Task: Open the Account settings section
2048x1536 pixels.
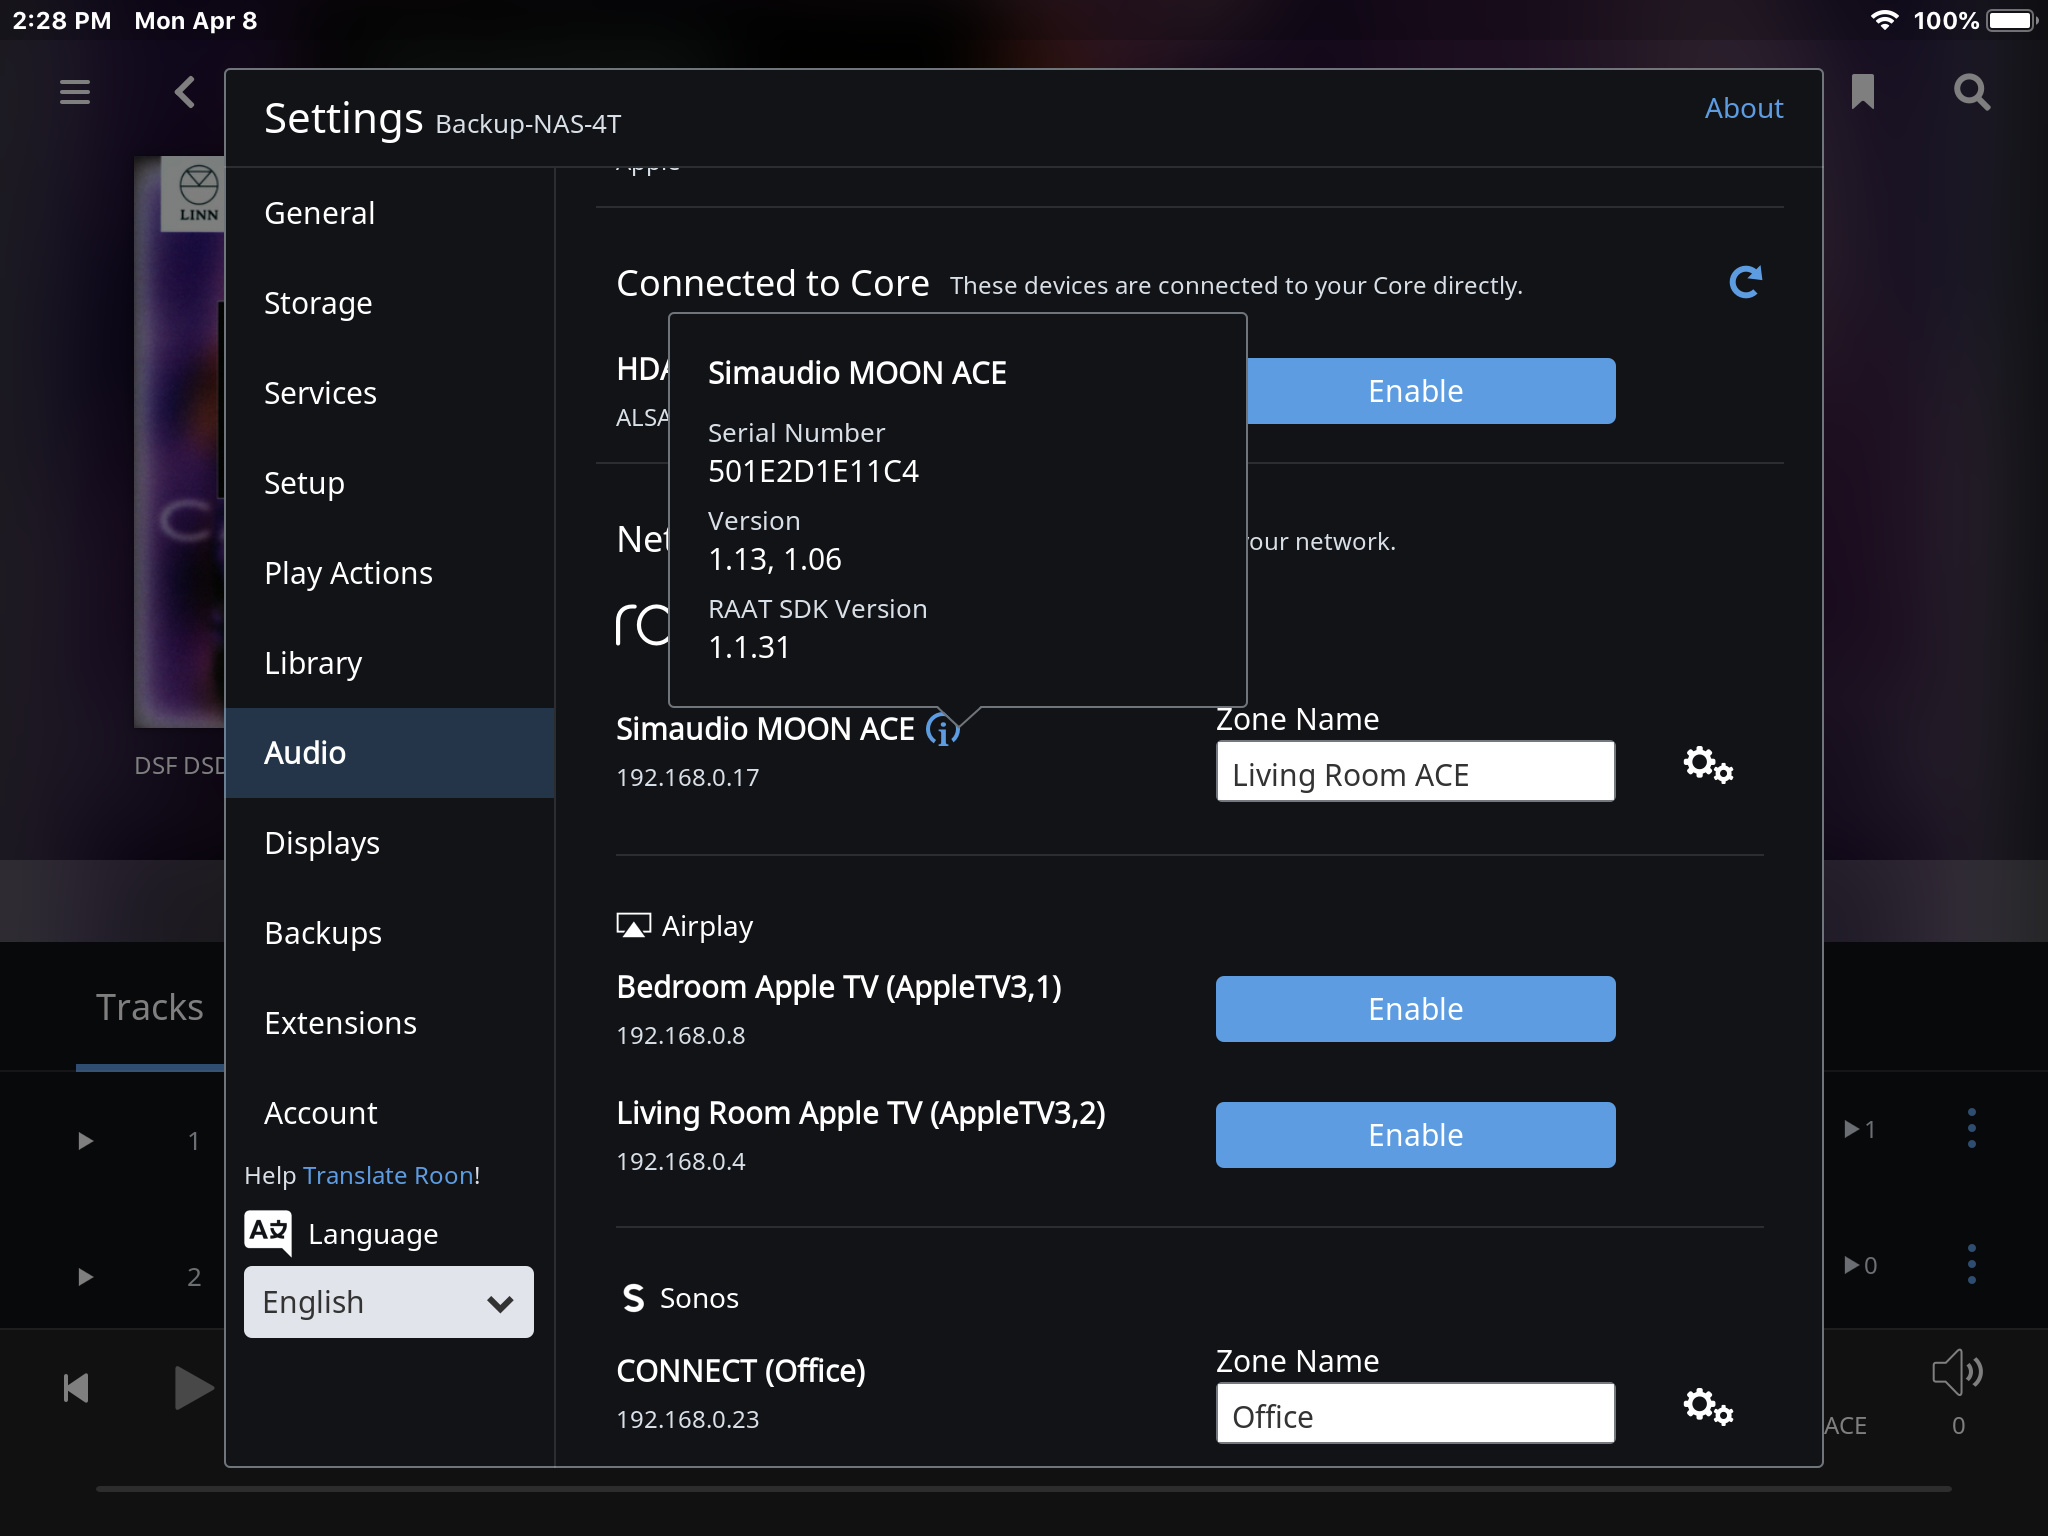Action: 390,1113
